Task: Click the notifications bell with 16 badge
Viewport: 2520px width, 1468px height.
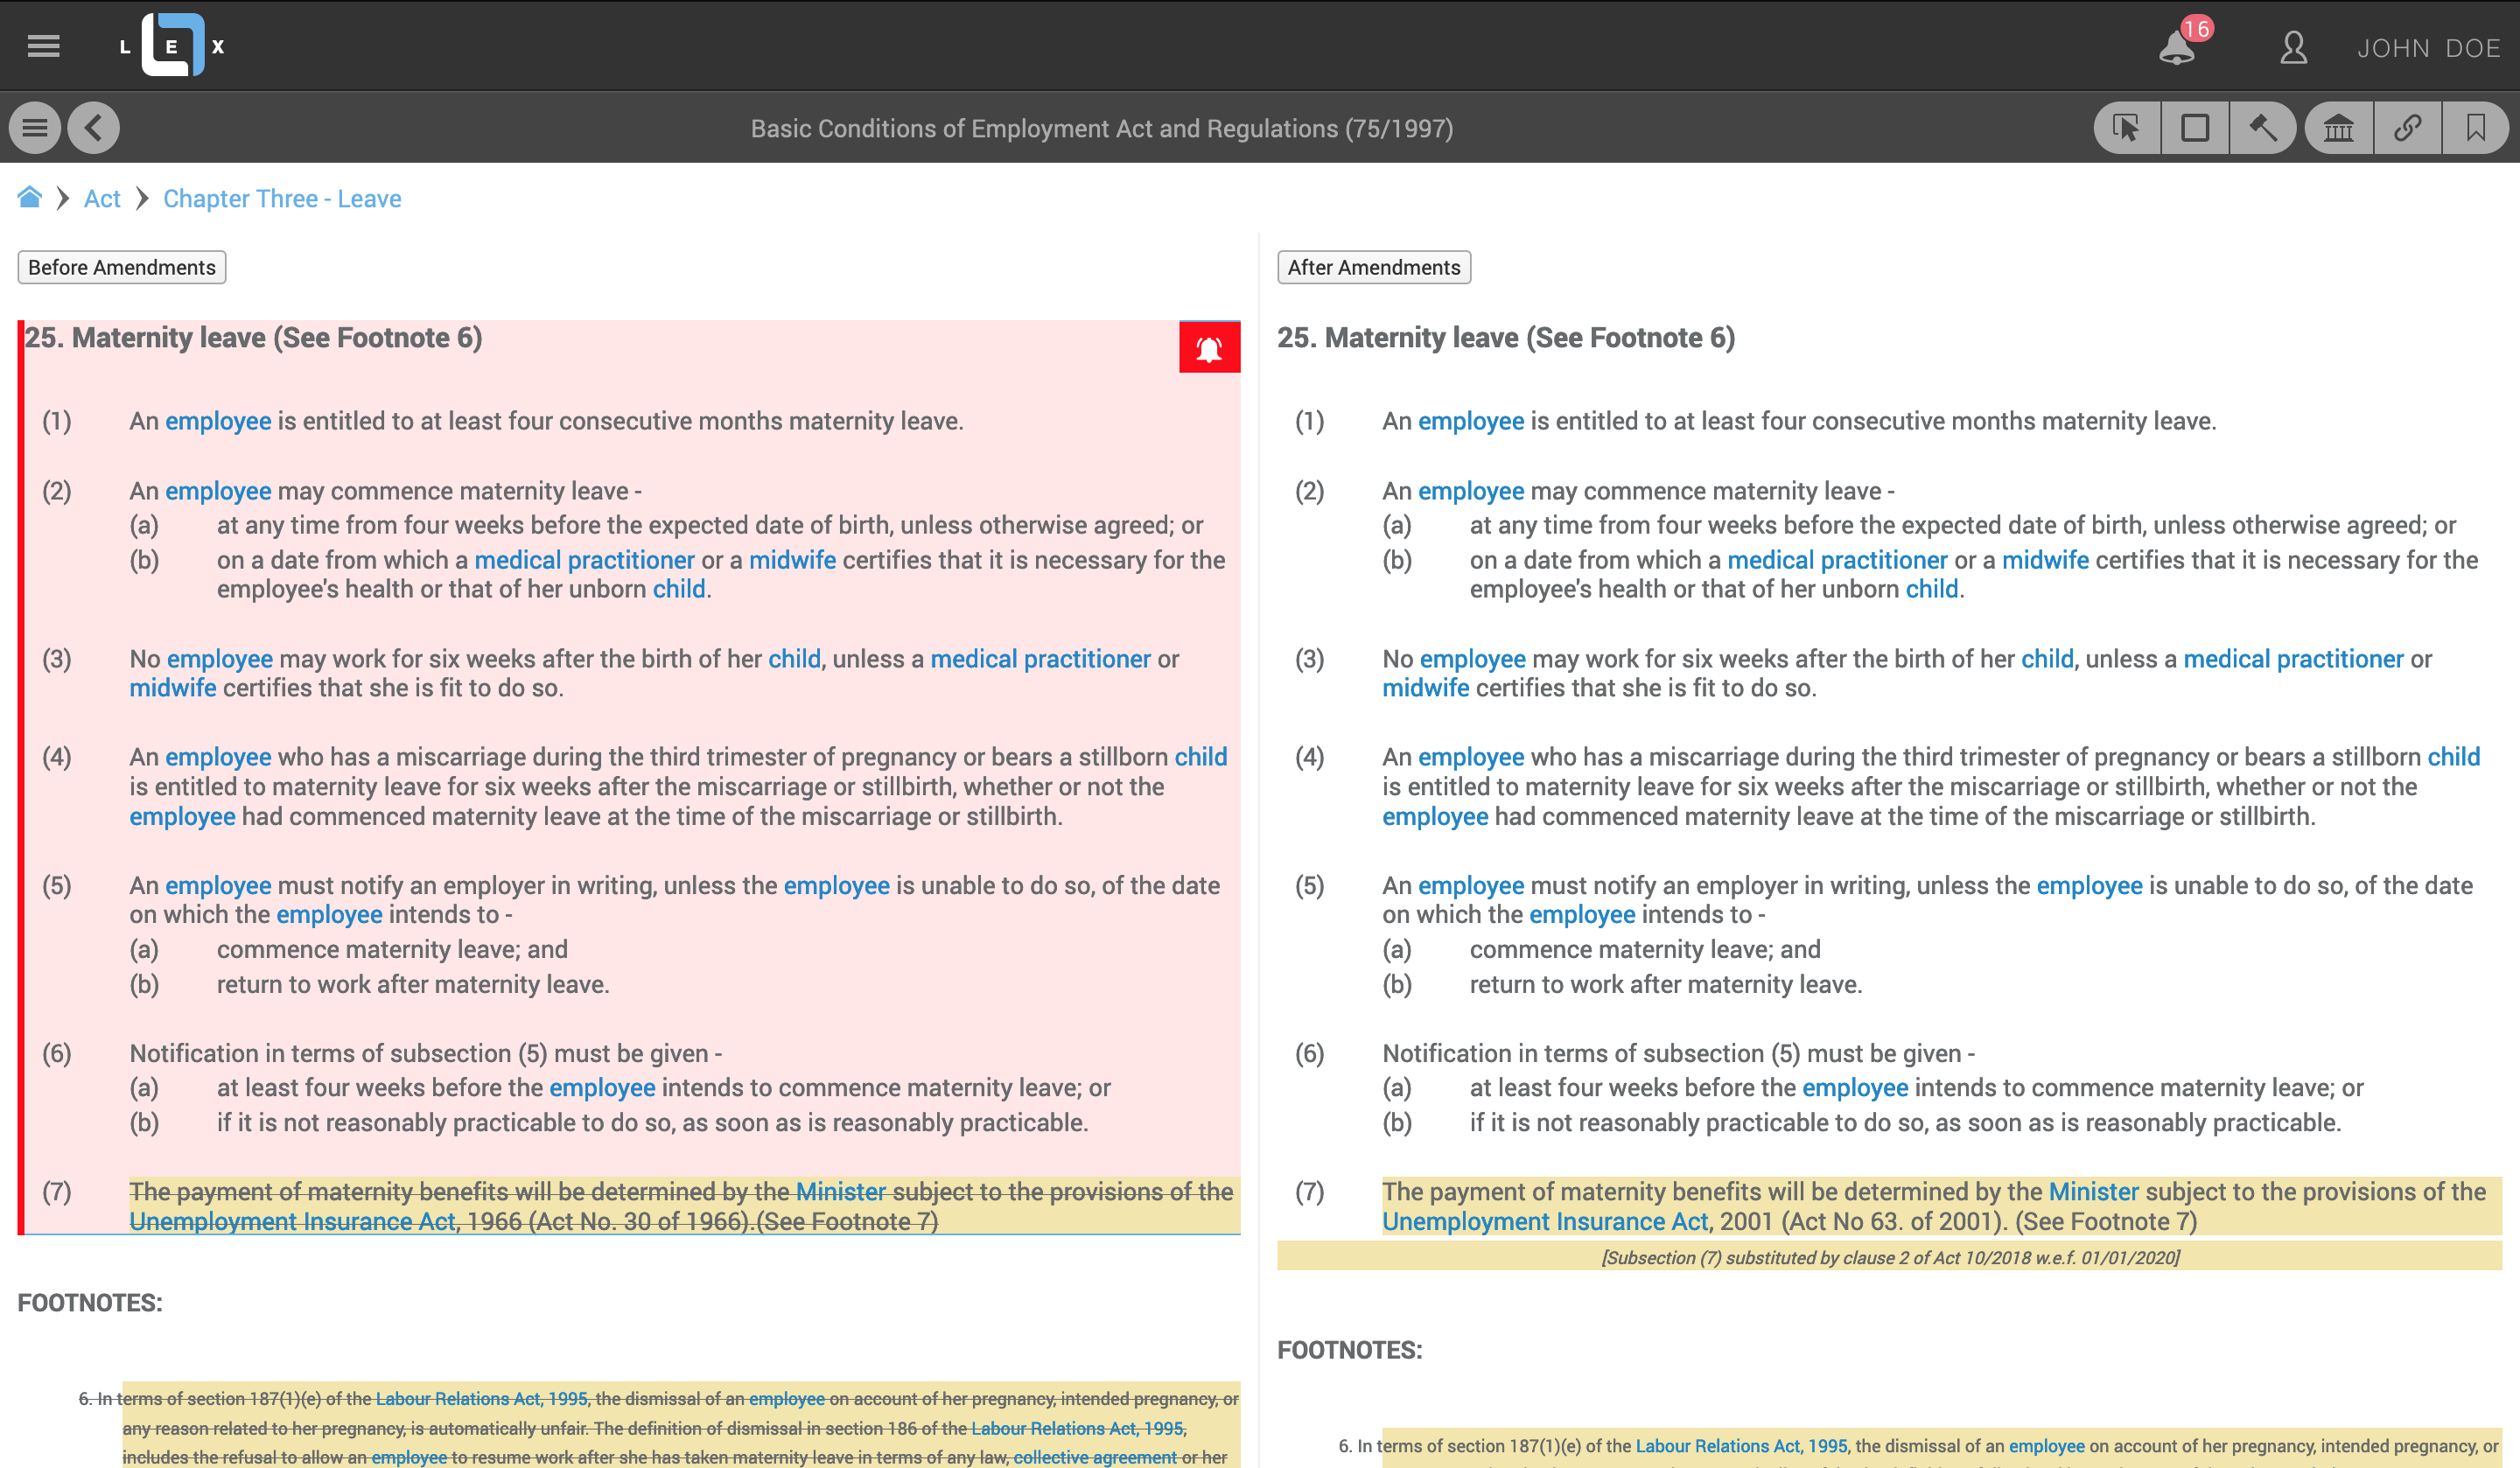Action: tap(2177, 47)
